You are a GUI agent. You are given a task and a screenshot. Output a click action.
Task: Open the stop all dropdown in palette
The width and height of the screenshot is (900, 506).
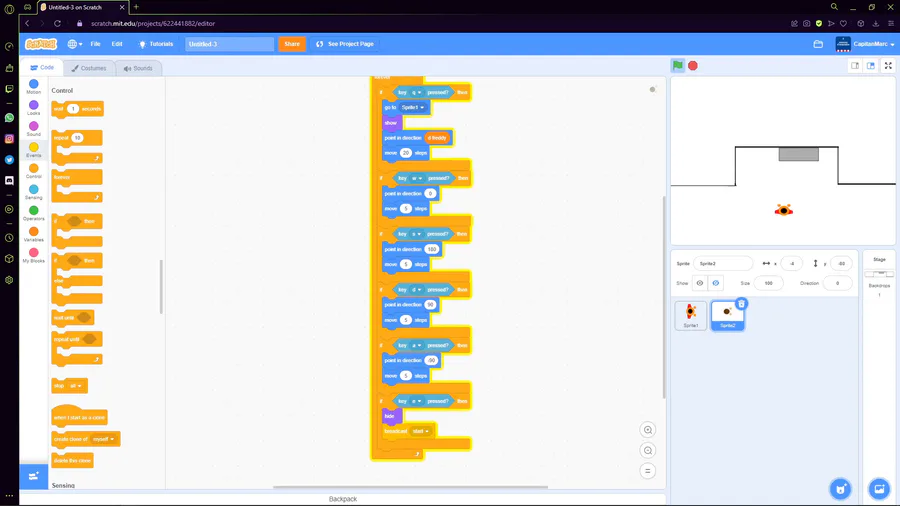[76, 386]
